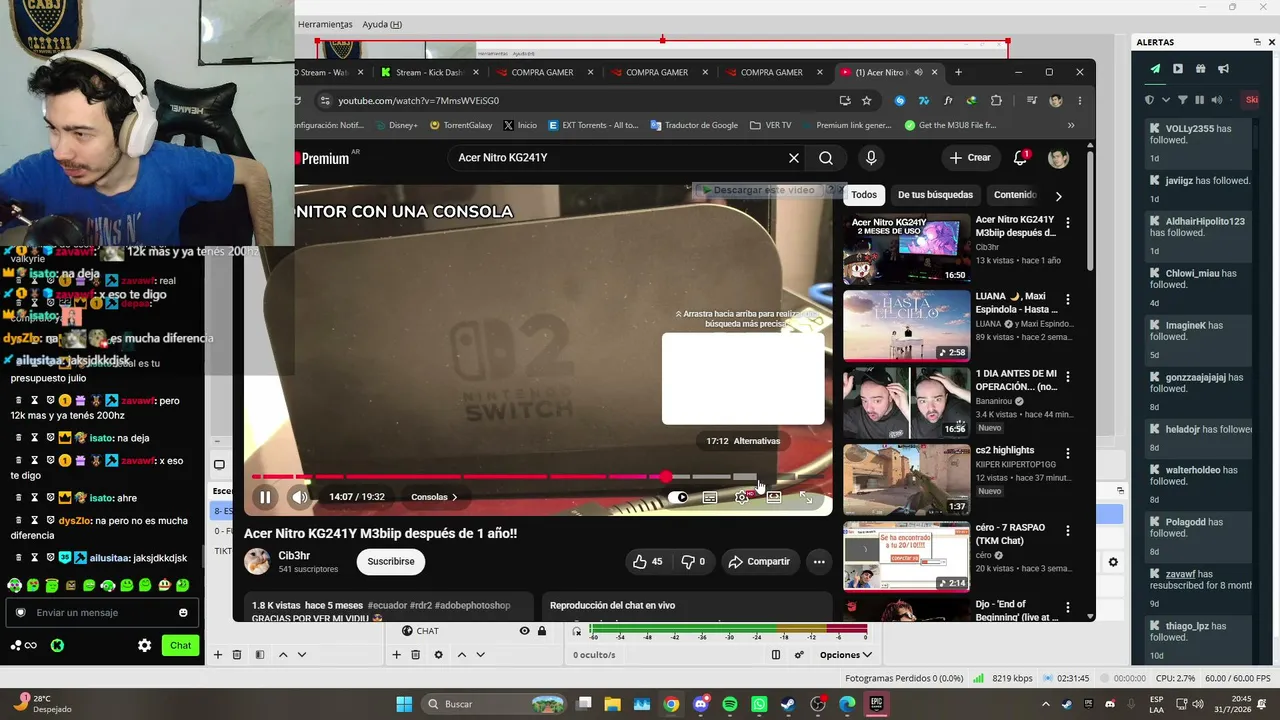
Task: Open the Chrome extensions puzzle icon
Action: 996,101
